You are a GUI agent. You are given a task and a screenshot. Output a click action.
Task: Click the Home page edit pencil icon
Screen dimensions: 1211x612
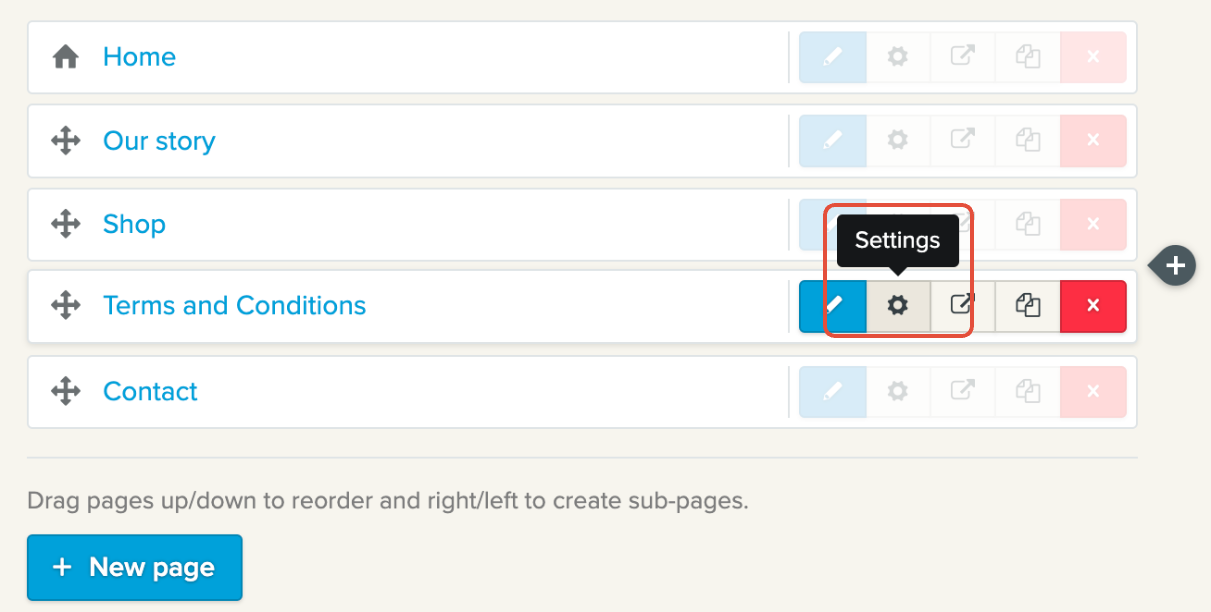832,57
